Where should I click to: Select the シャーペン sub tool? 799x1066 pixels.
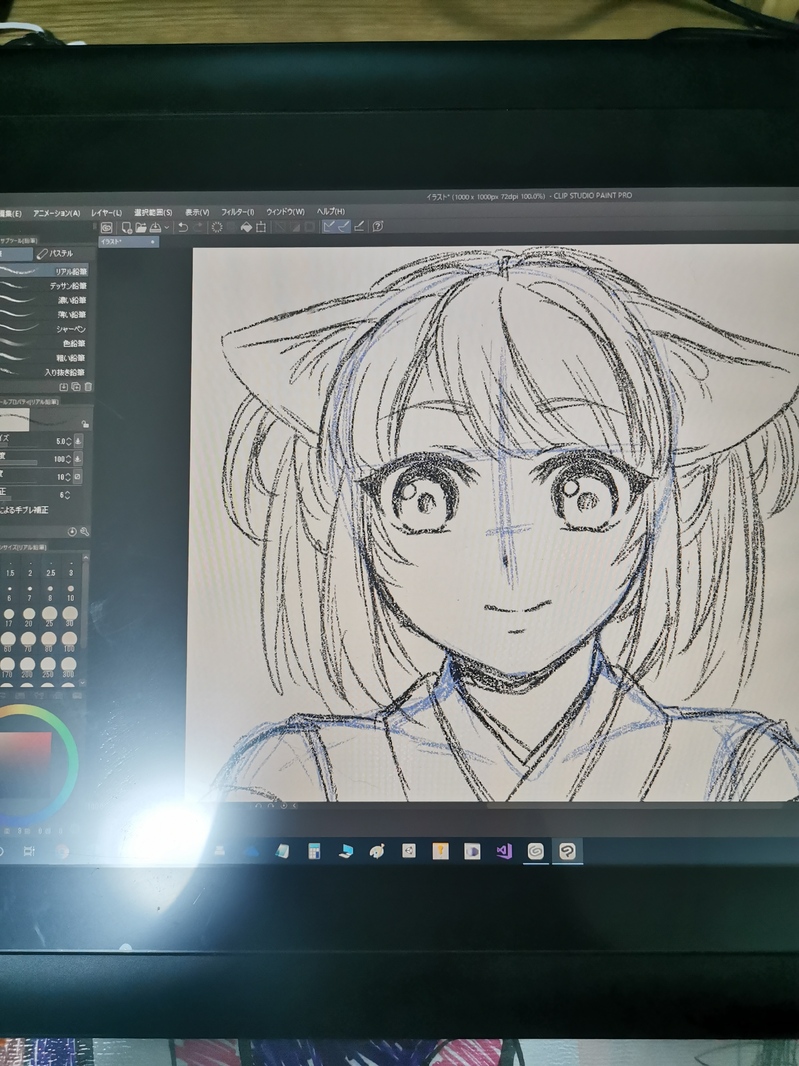tap(44, 328)
